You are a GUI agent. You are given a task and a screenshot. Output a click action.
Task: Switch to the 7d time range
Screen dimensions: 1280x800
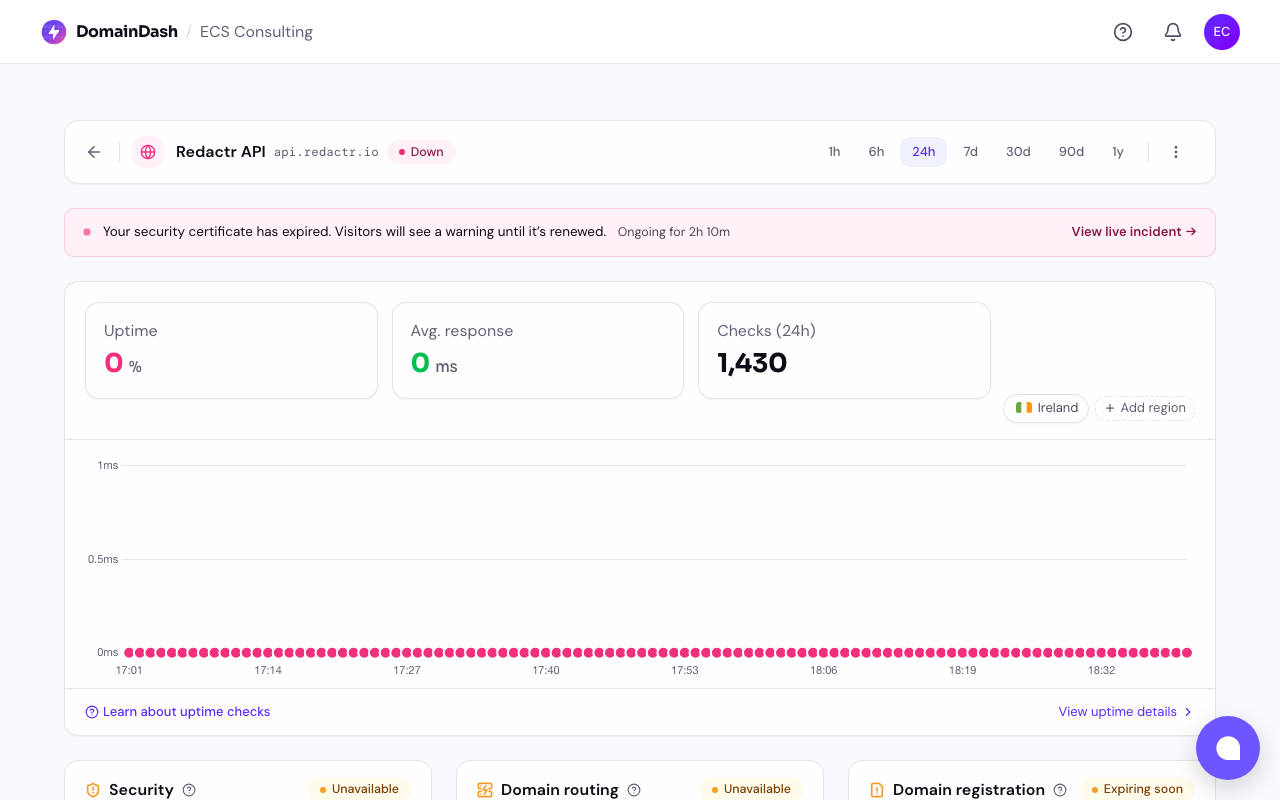pyautogui.click(x=970, y=152)
